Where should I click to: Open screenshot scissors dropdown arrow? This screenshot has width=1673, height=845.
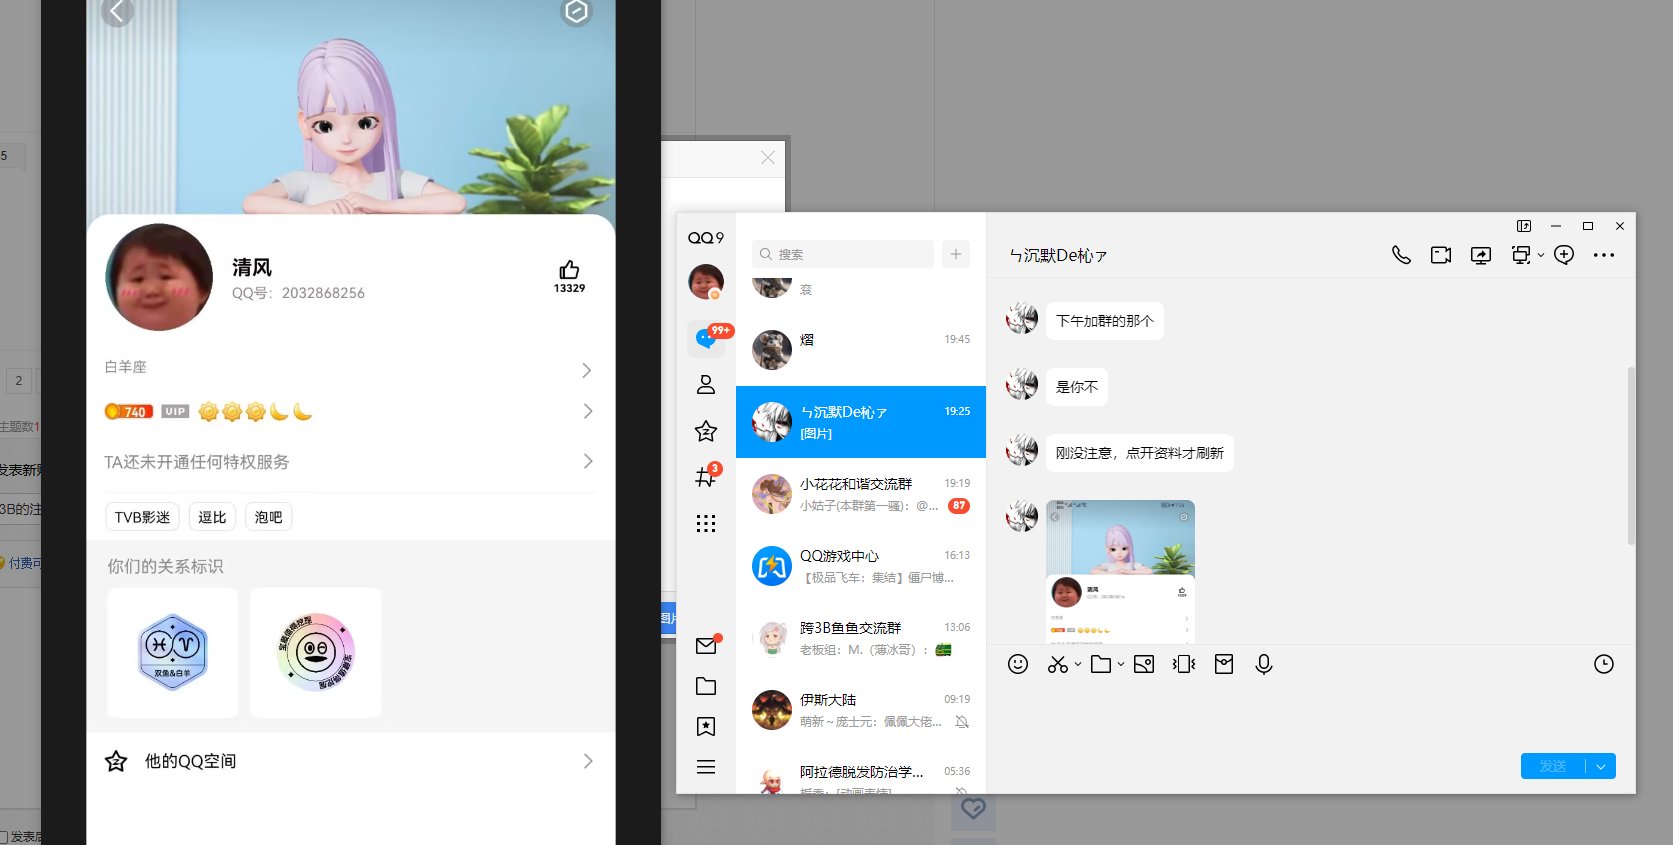coord(1078,664)
